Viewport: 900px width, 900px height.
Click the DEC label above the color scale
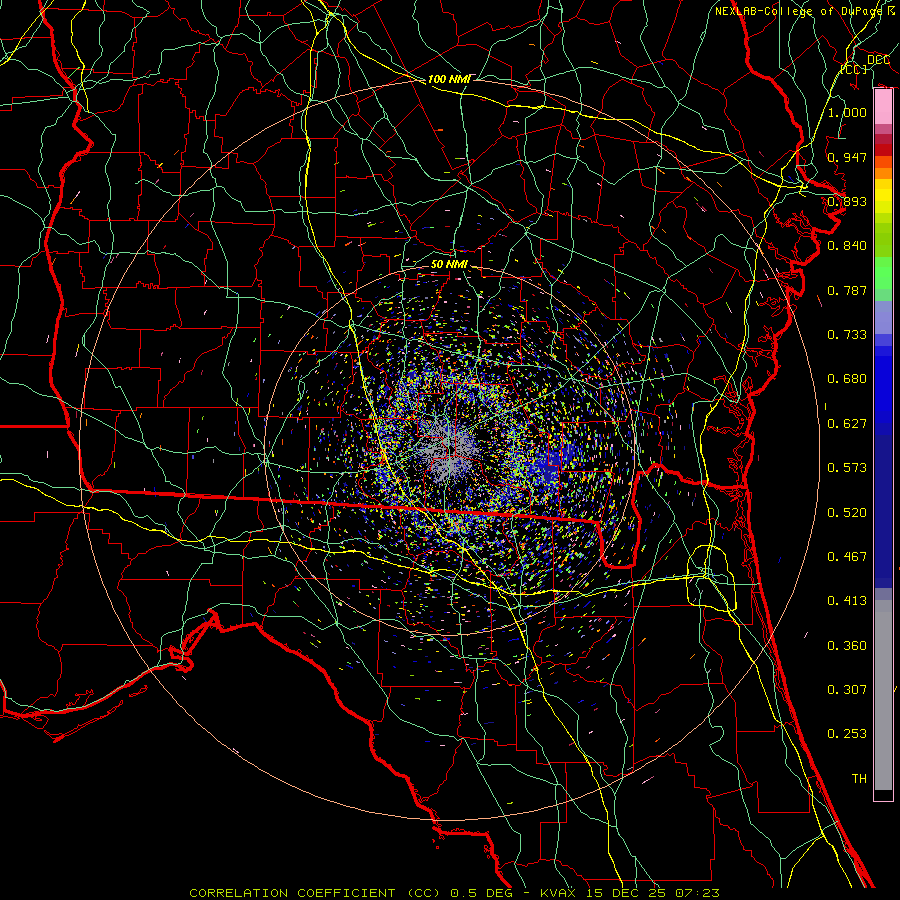[x=878, y=59]
